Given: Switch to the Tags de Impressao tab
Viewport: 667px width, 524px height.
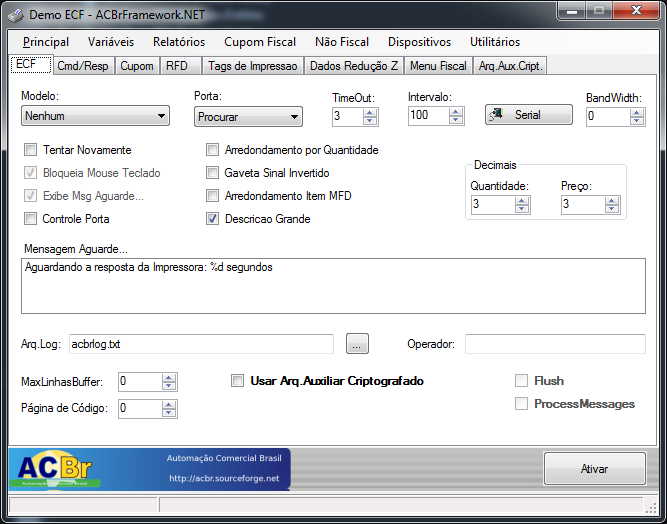Looking at the screenshot, I should point(253,66).
